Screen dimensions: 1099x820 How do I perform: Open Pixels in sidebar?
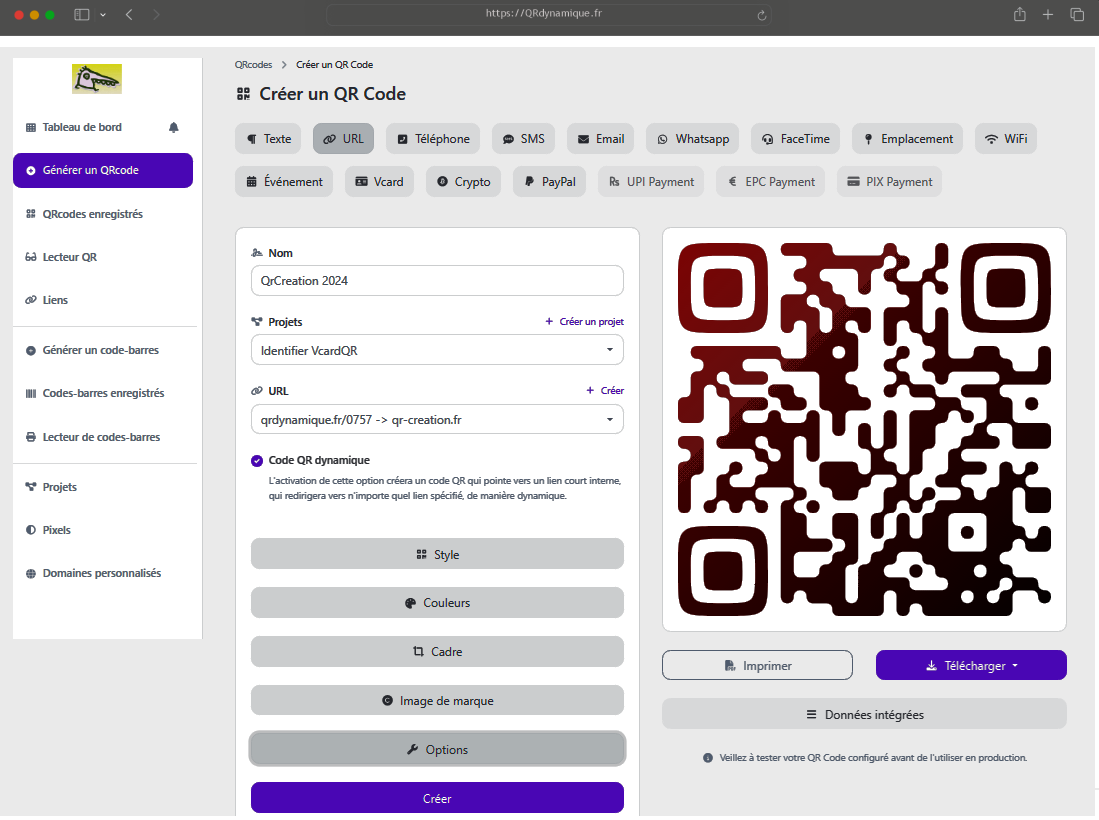click(x=56, y=531)
